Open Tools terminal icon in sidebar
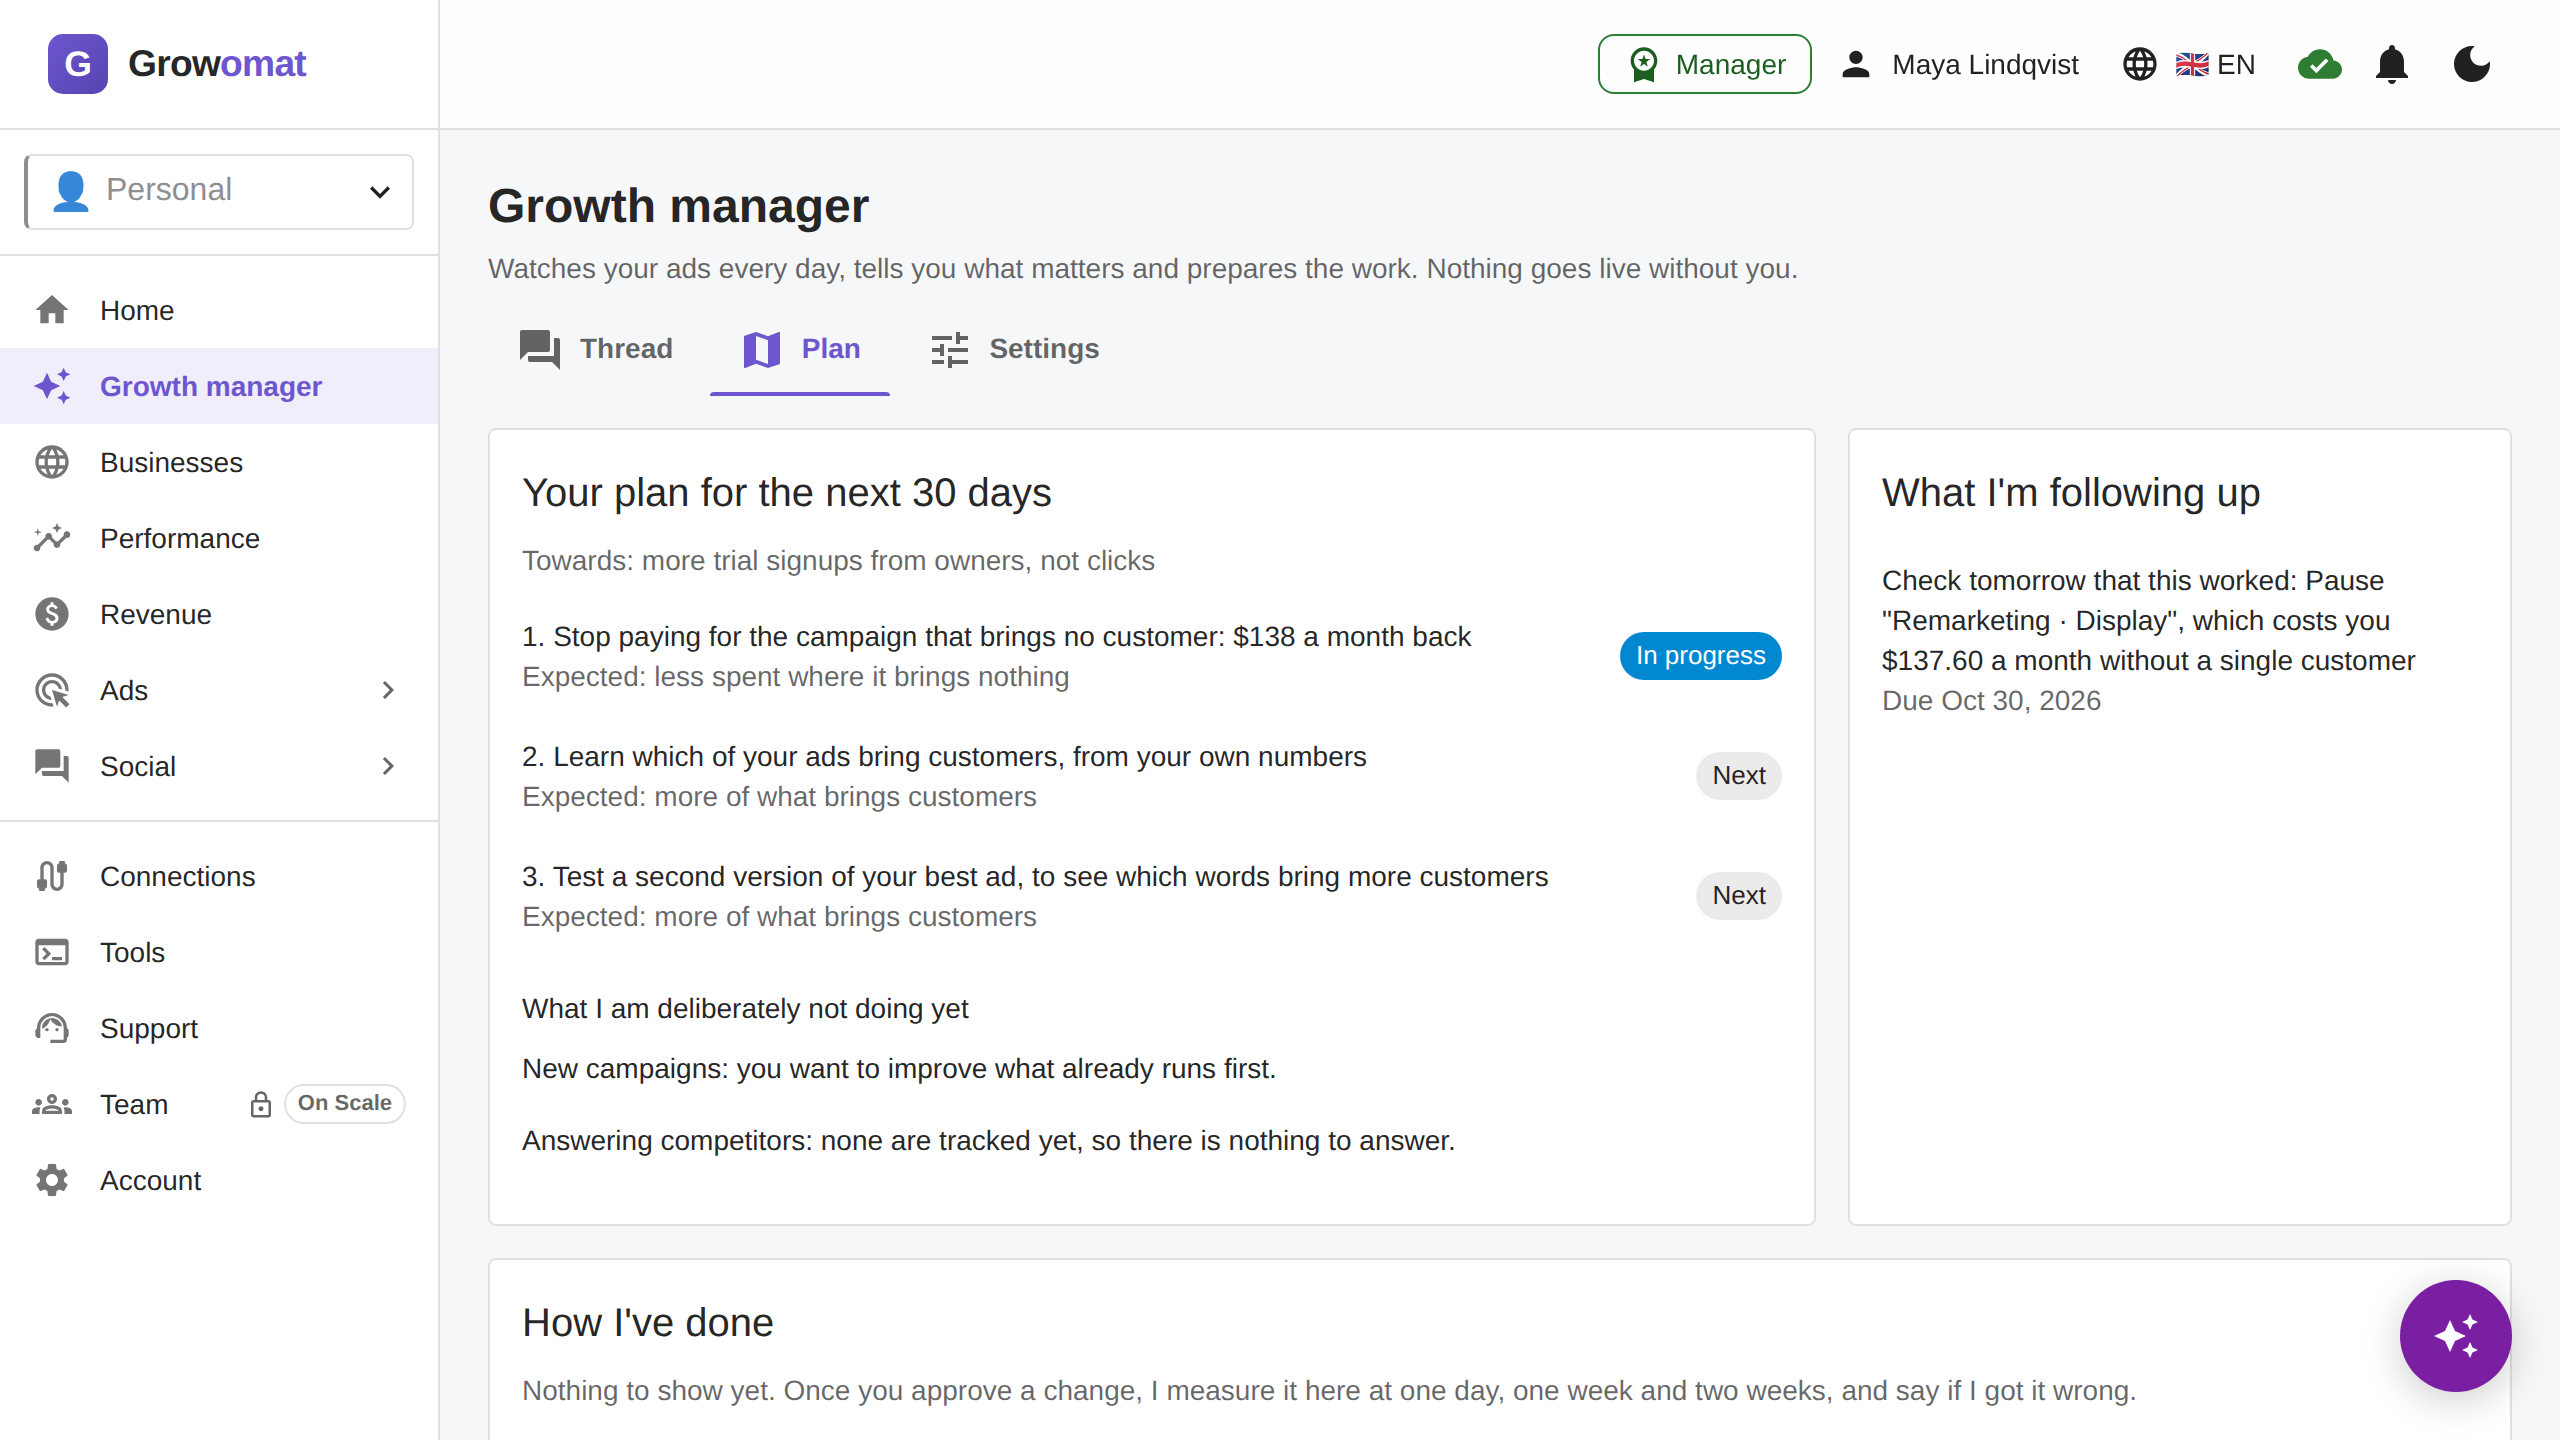 coord(52,952)
